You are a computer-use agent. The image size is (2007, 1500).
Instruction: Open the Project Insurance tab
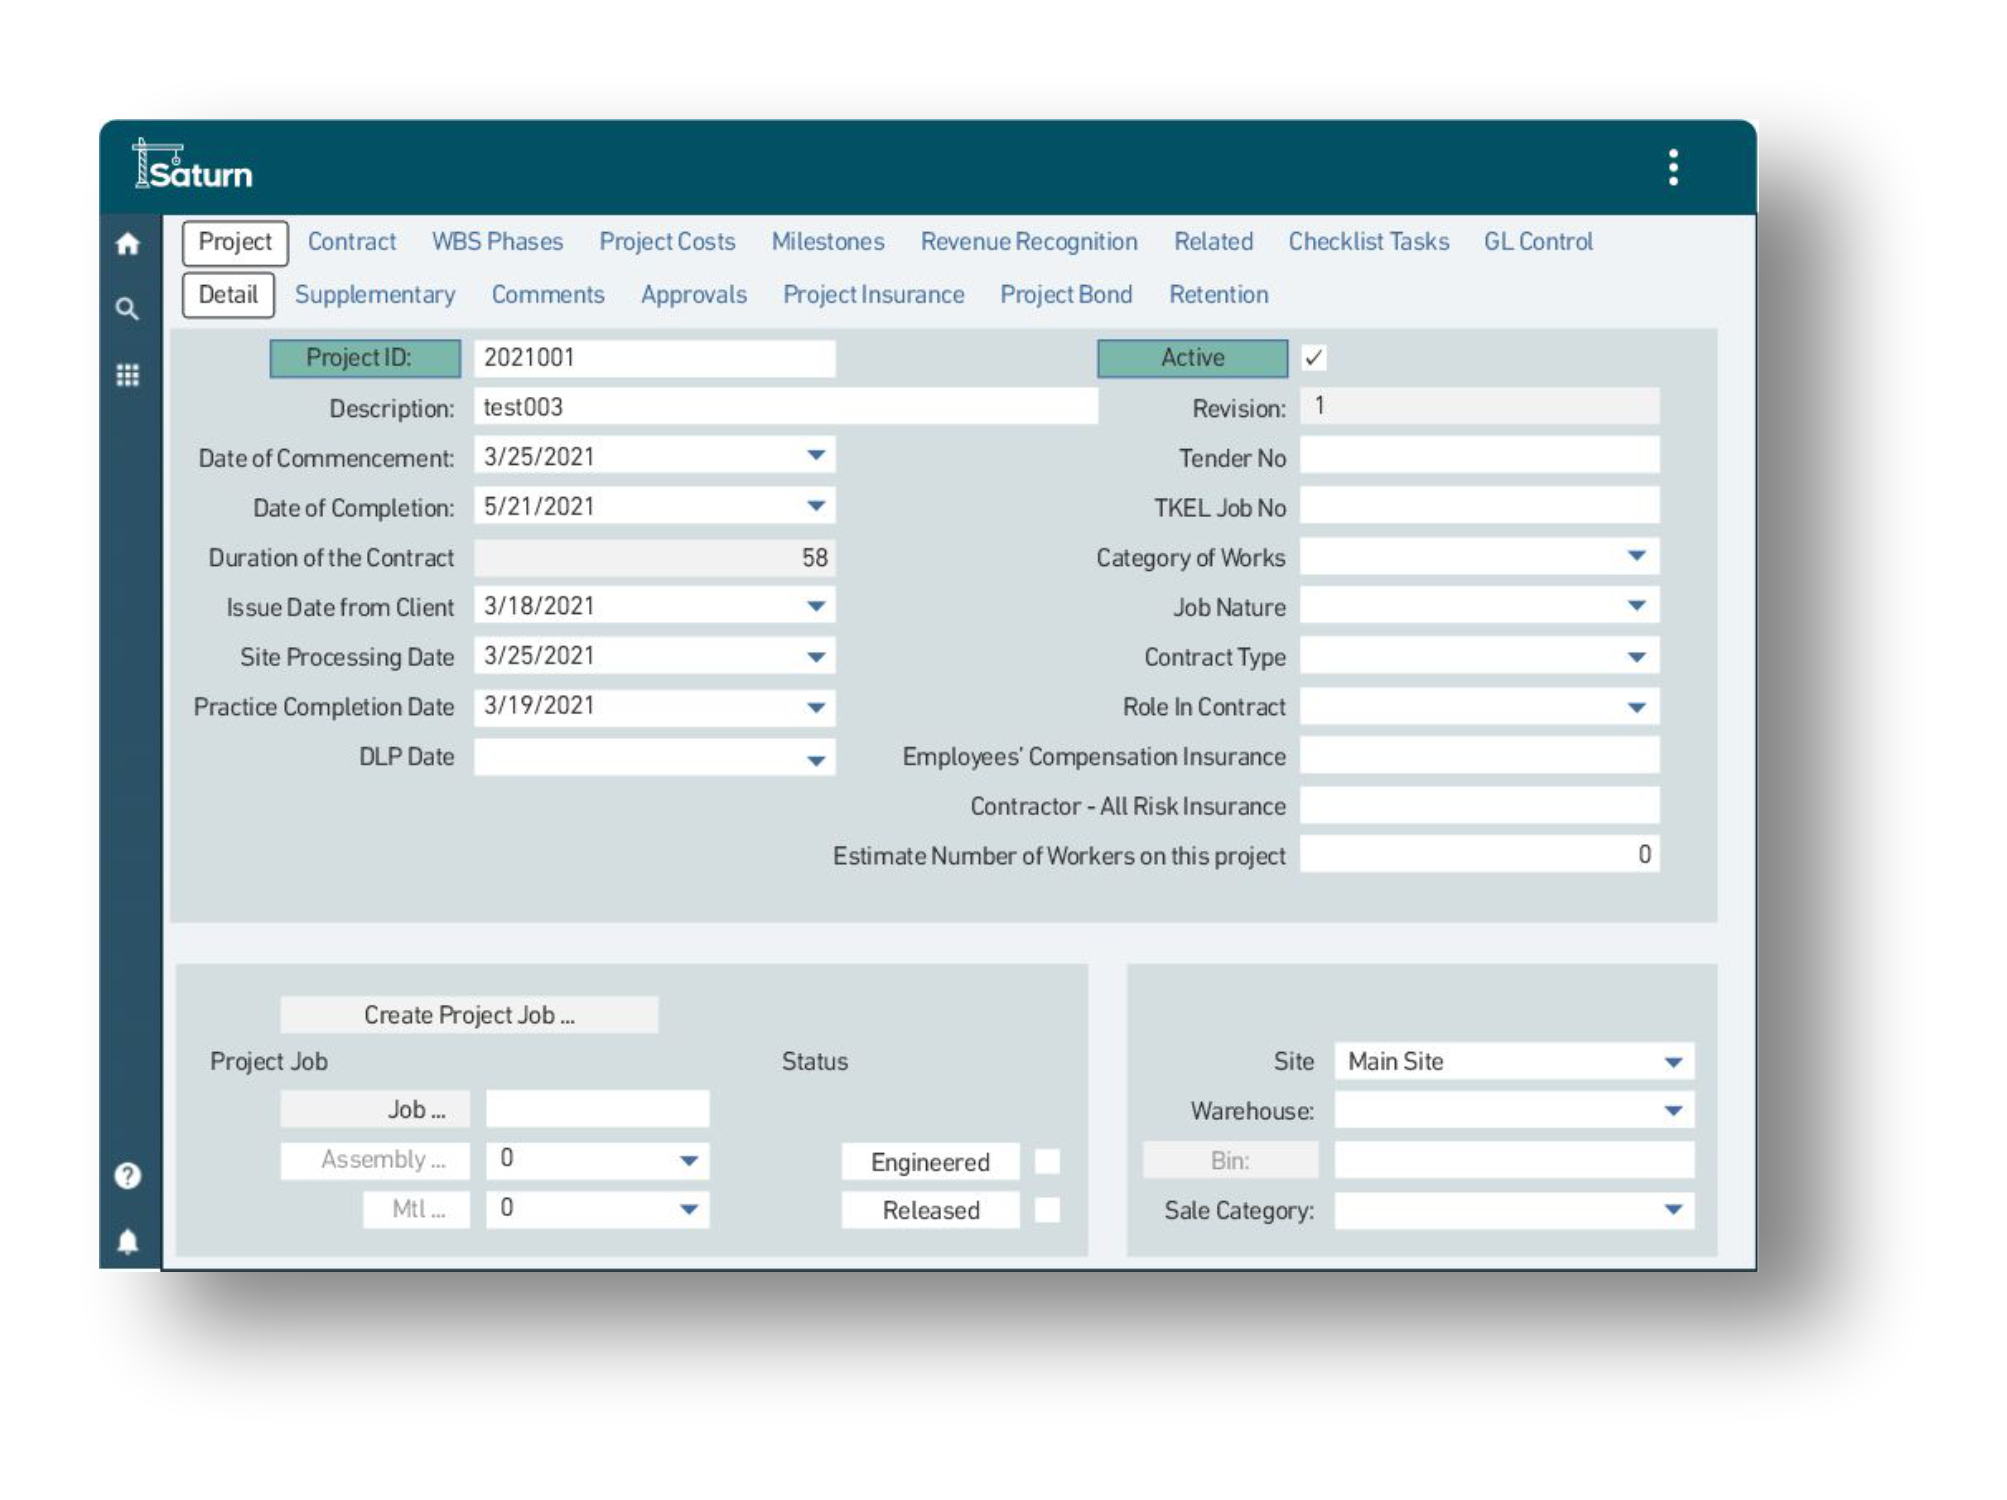click(874, 294)
